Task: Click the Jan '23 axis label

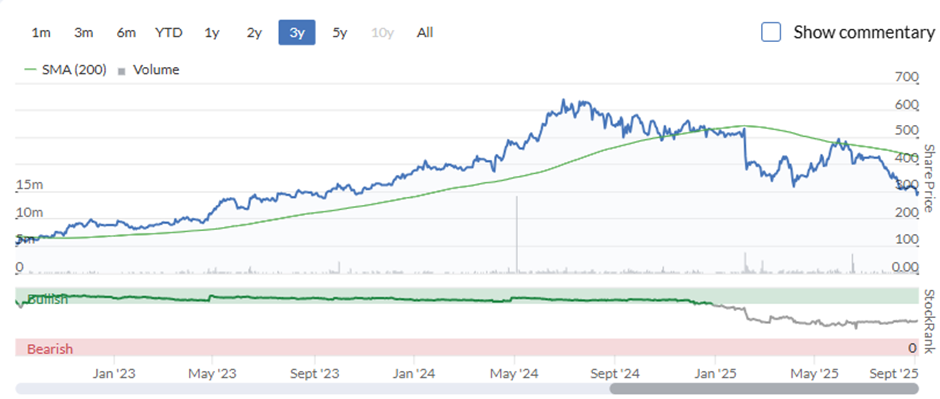Action: 114,374
